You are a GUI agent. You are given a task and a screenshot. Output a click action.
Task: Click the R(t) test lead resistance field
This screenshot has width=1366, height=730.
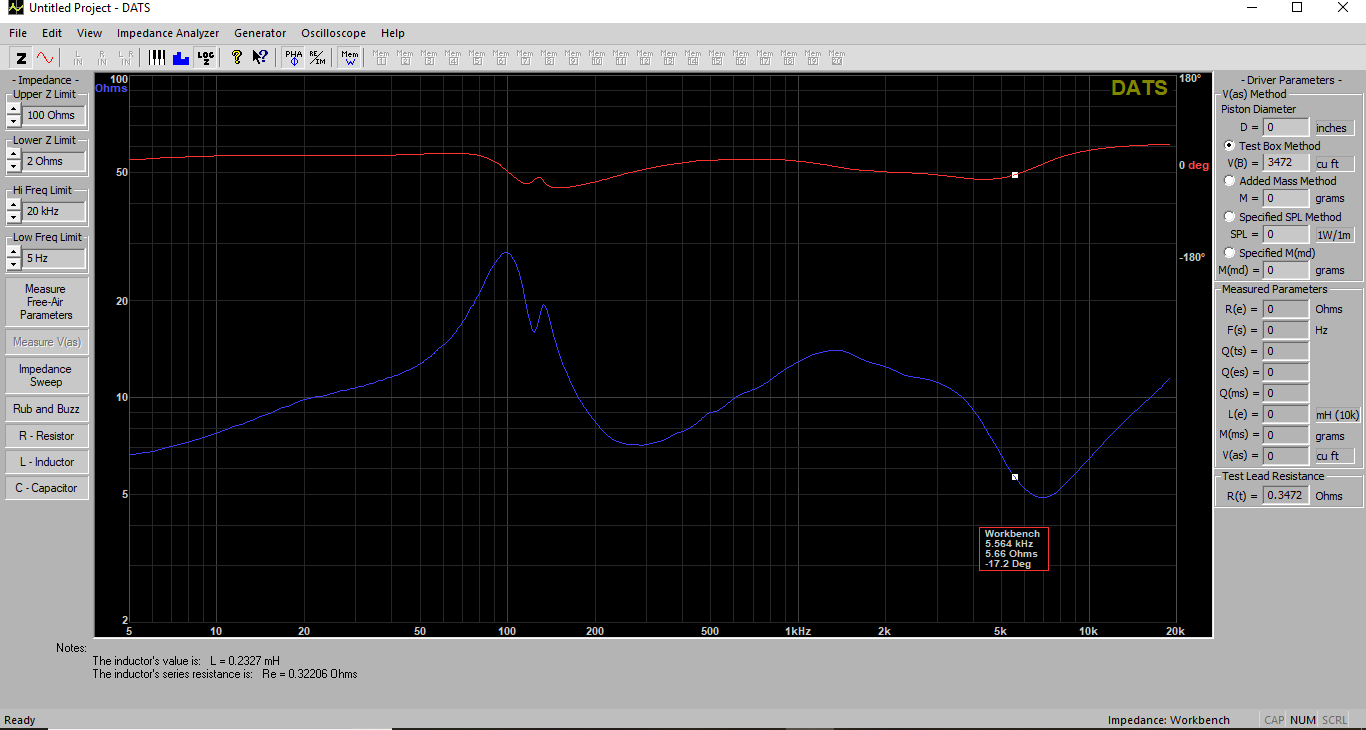click(1286, 495)
